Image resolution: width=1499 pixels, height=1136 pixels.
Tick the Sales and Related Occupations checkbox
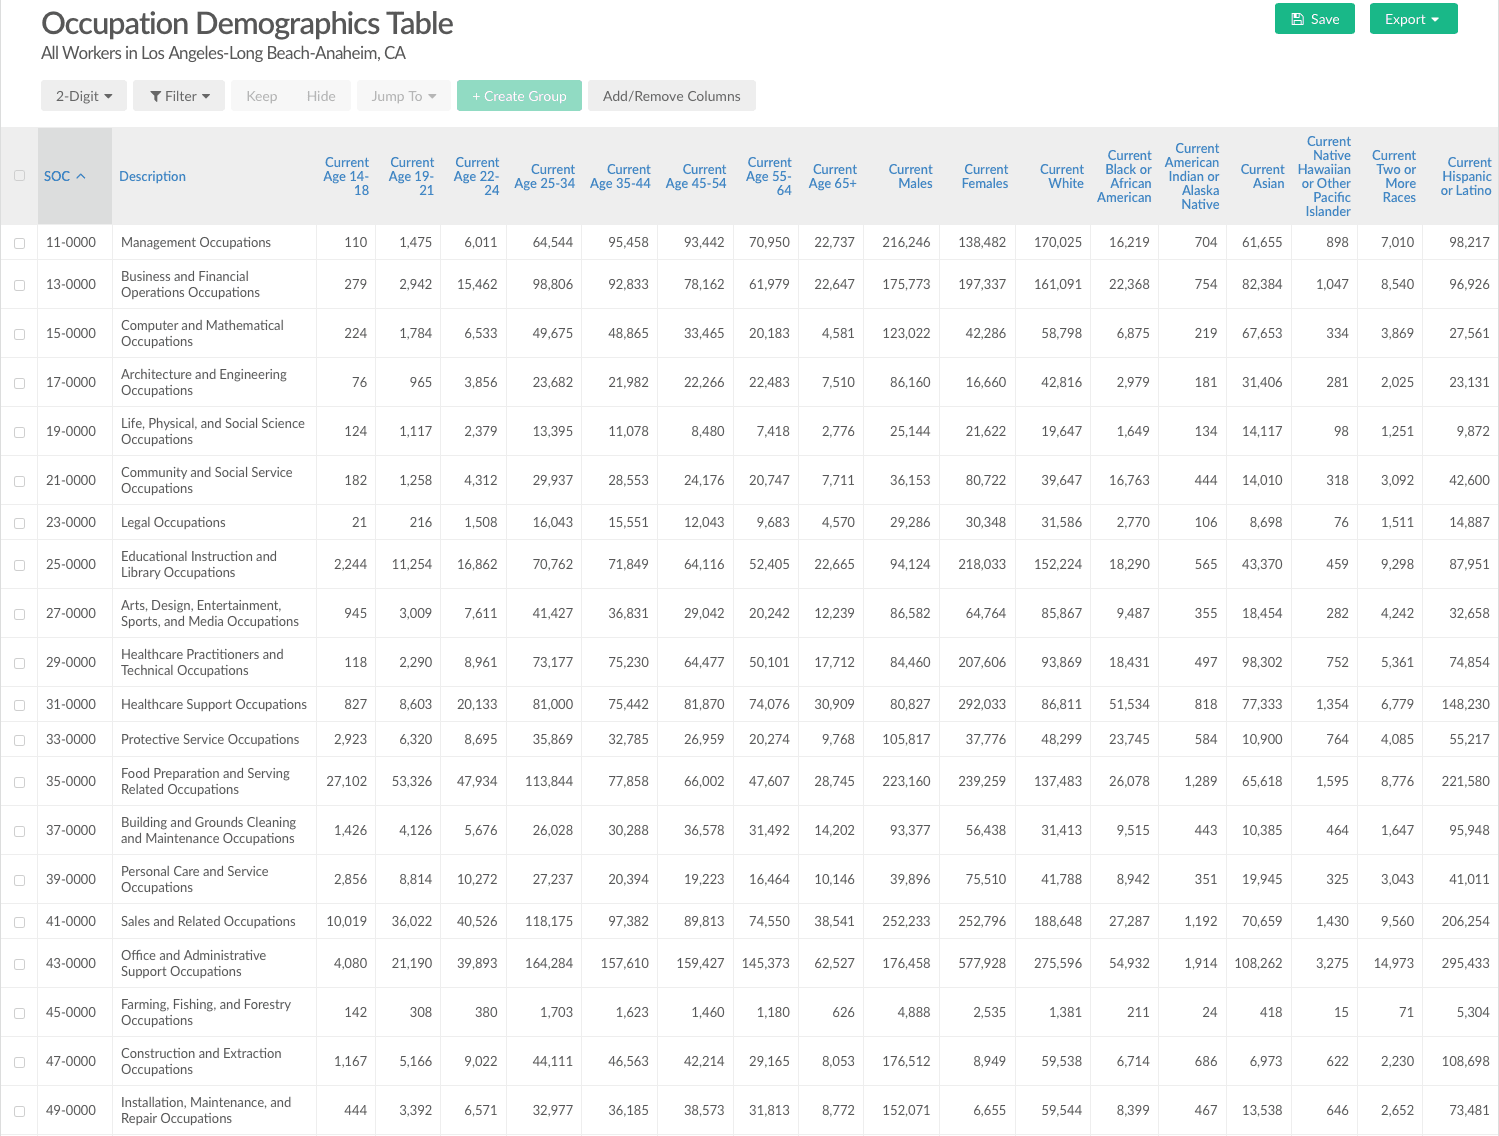point(19,922)
